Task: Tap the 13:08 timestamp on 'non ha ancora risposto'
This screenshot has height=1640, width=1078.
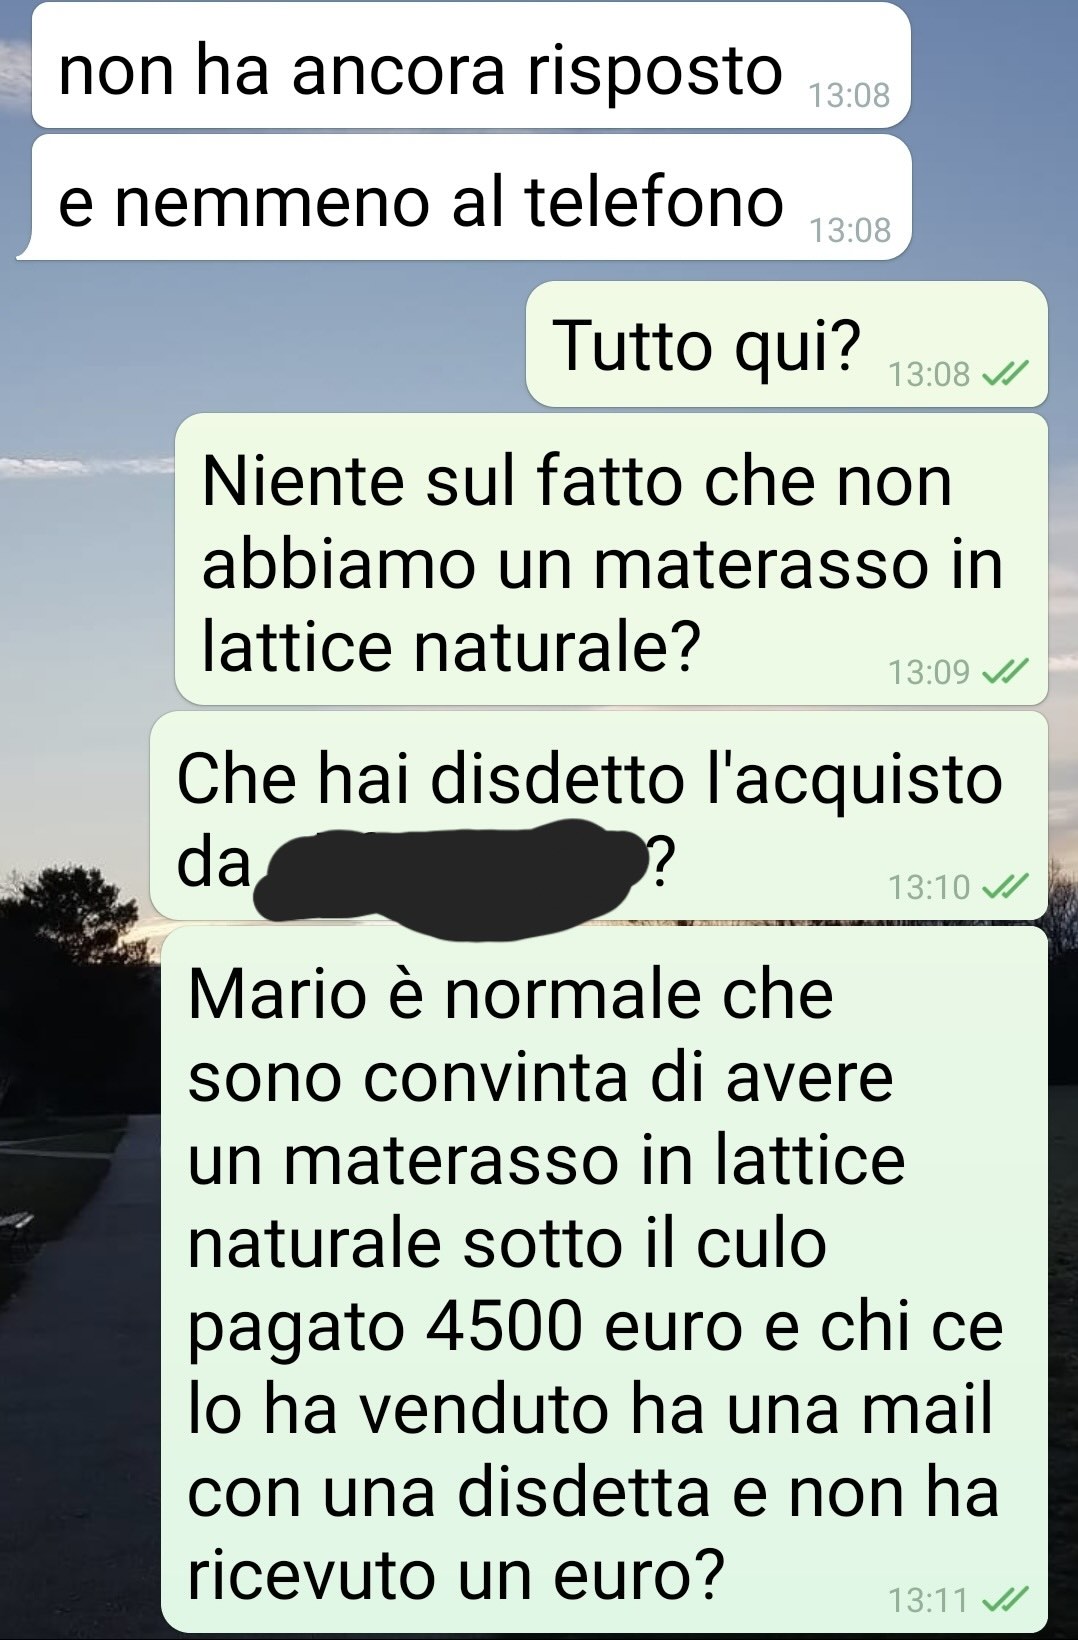Action: click(x=849, y=95)
